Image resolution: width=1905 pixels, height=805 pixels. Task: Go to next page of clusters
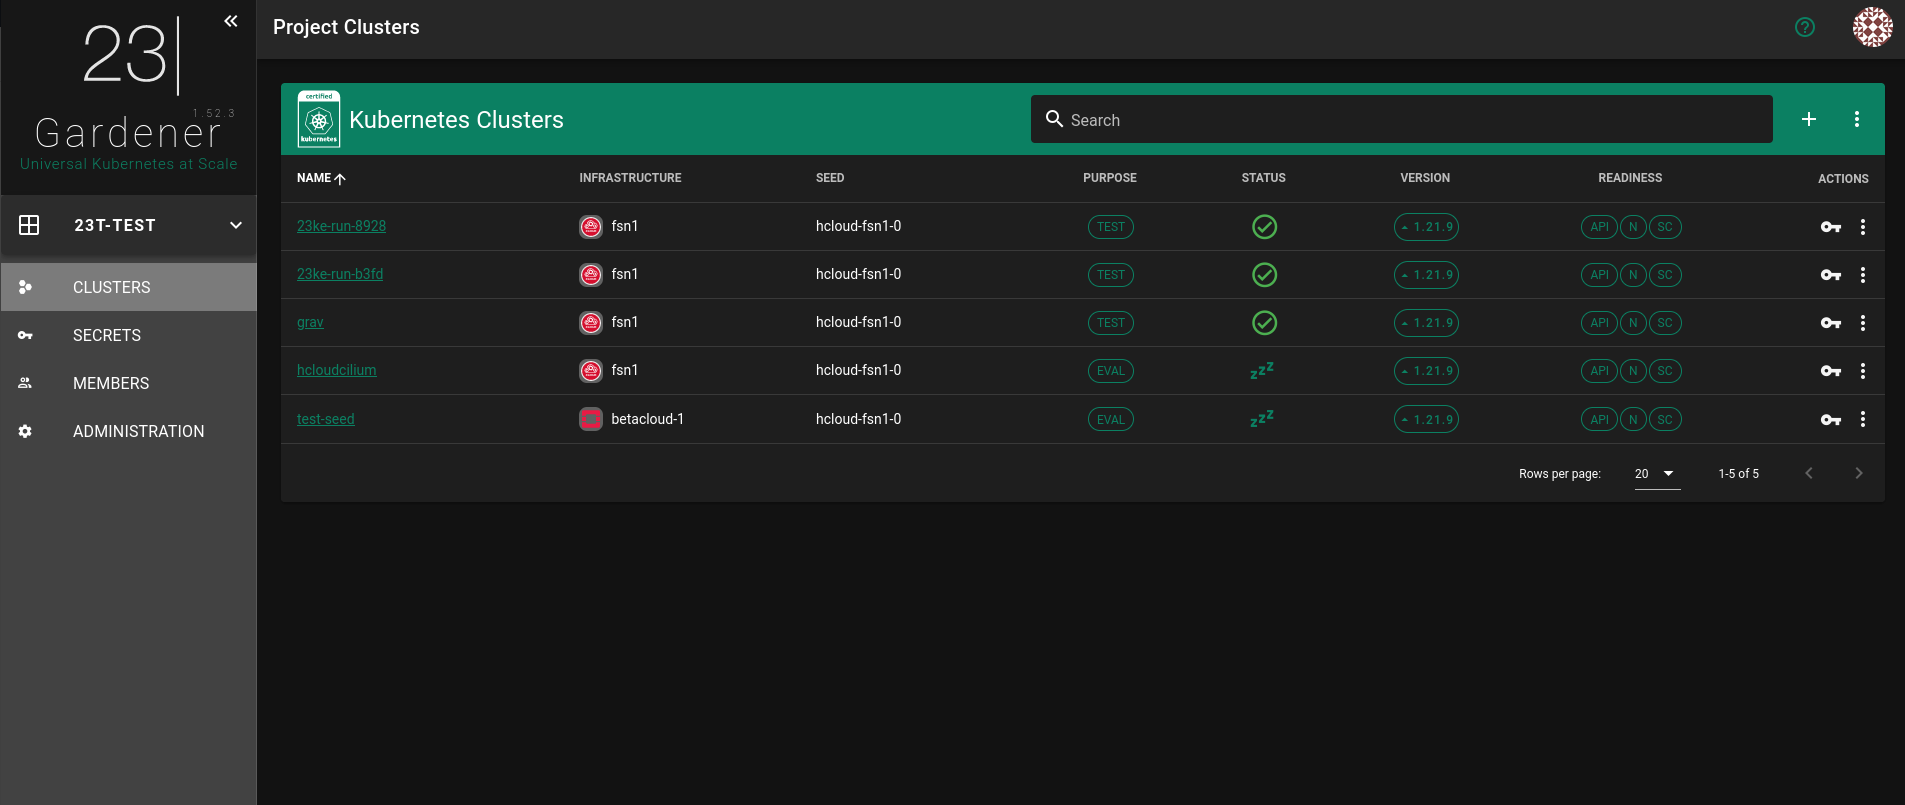click(1859, 473)
